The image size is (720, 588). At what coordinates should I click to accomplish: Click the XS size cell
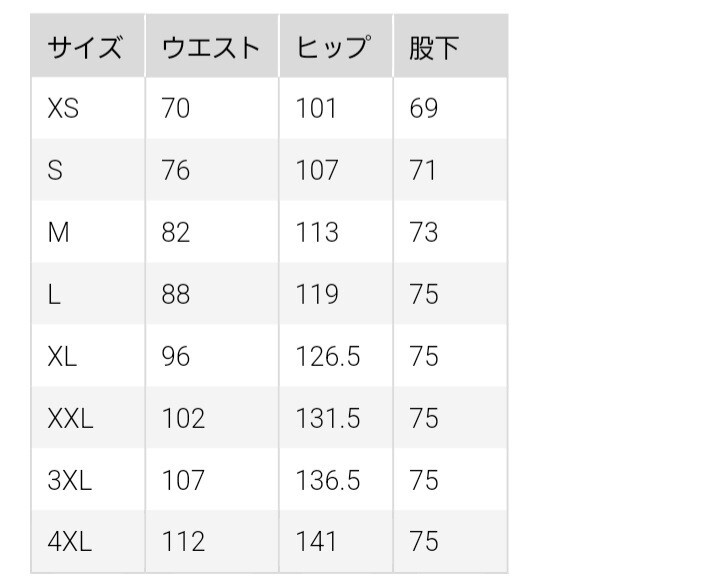tap(62, 108)
